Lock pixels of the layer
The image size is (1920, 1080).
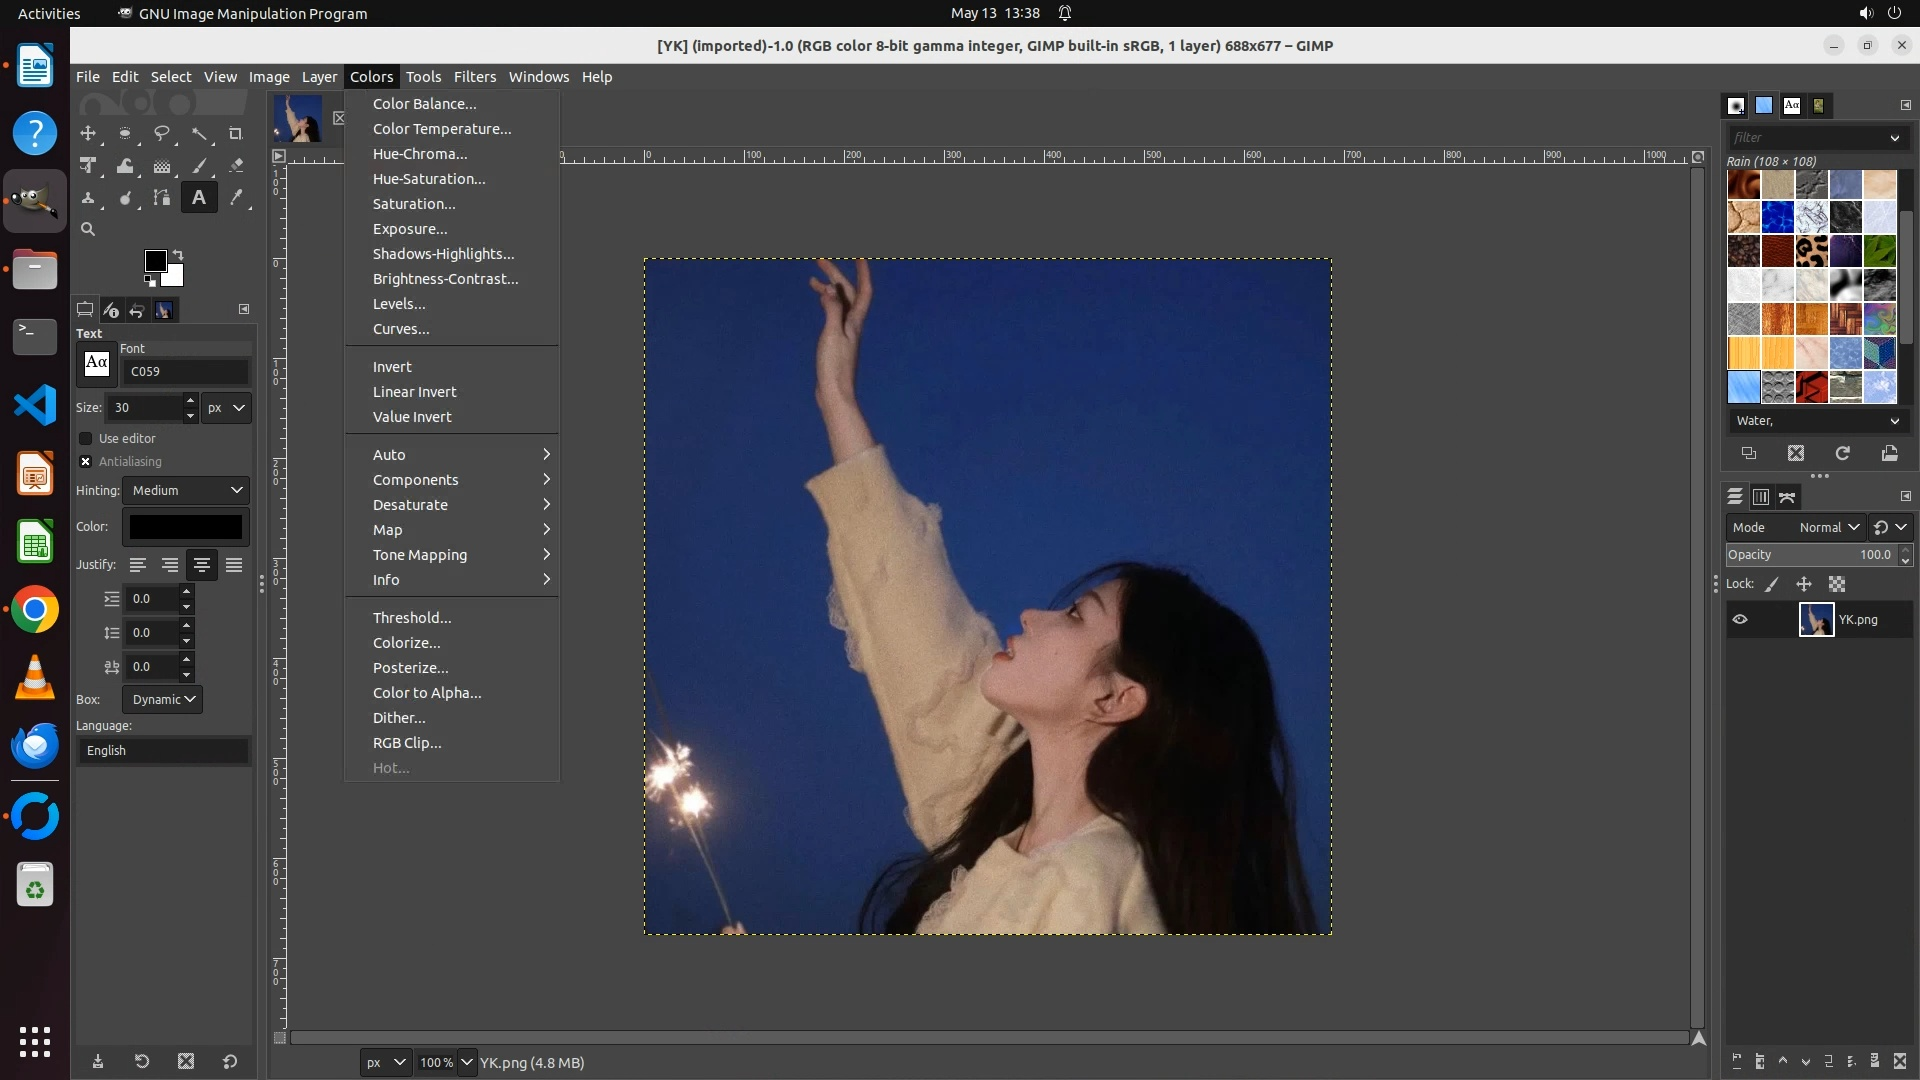click(x=1772, y=584)
